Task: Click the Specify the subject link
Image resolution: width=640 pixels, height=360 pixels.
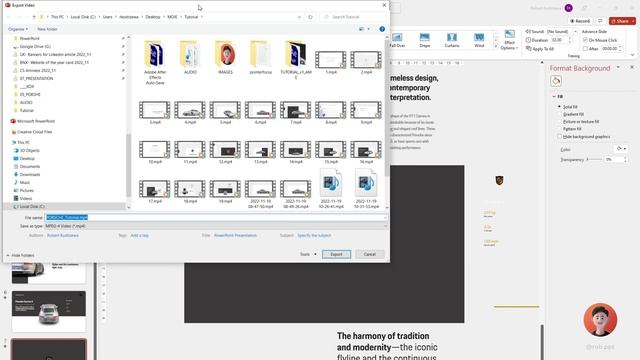Action: [314, 236]
